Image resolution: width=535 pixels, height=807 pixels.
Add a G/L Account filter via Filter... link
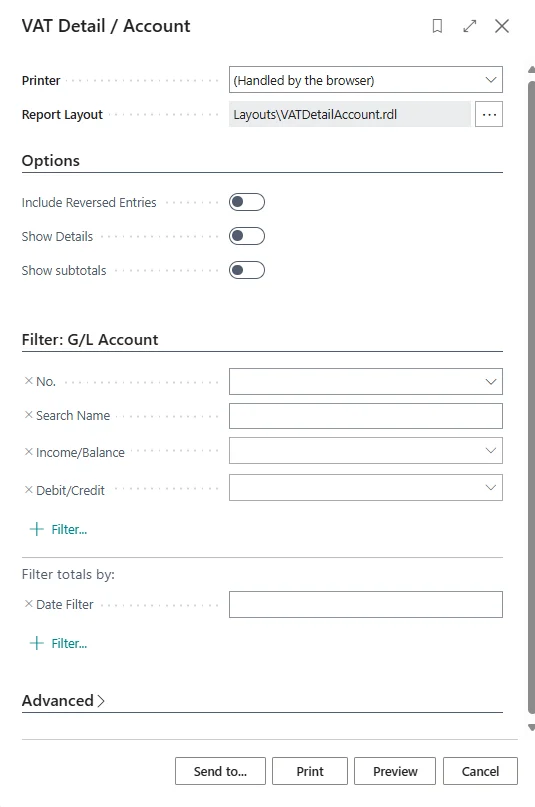[59, 529]
